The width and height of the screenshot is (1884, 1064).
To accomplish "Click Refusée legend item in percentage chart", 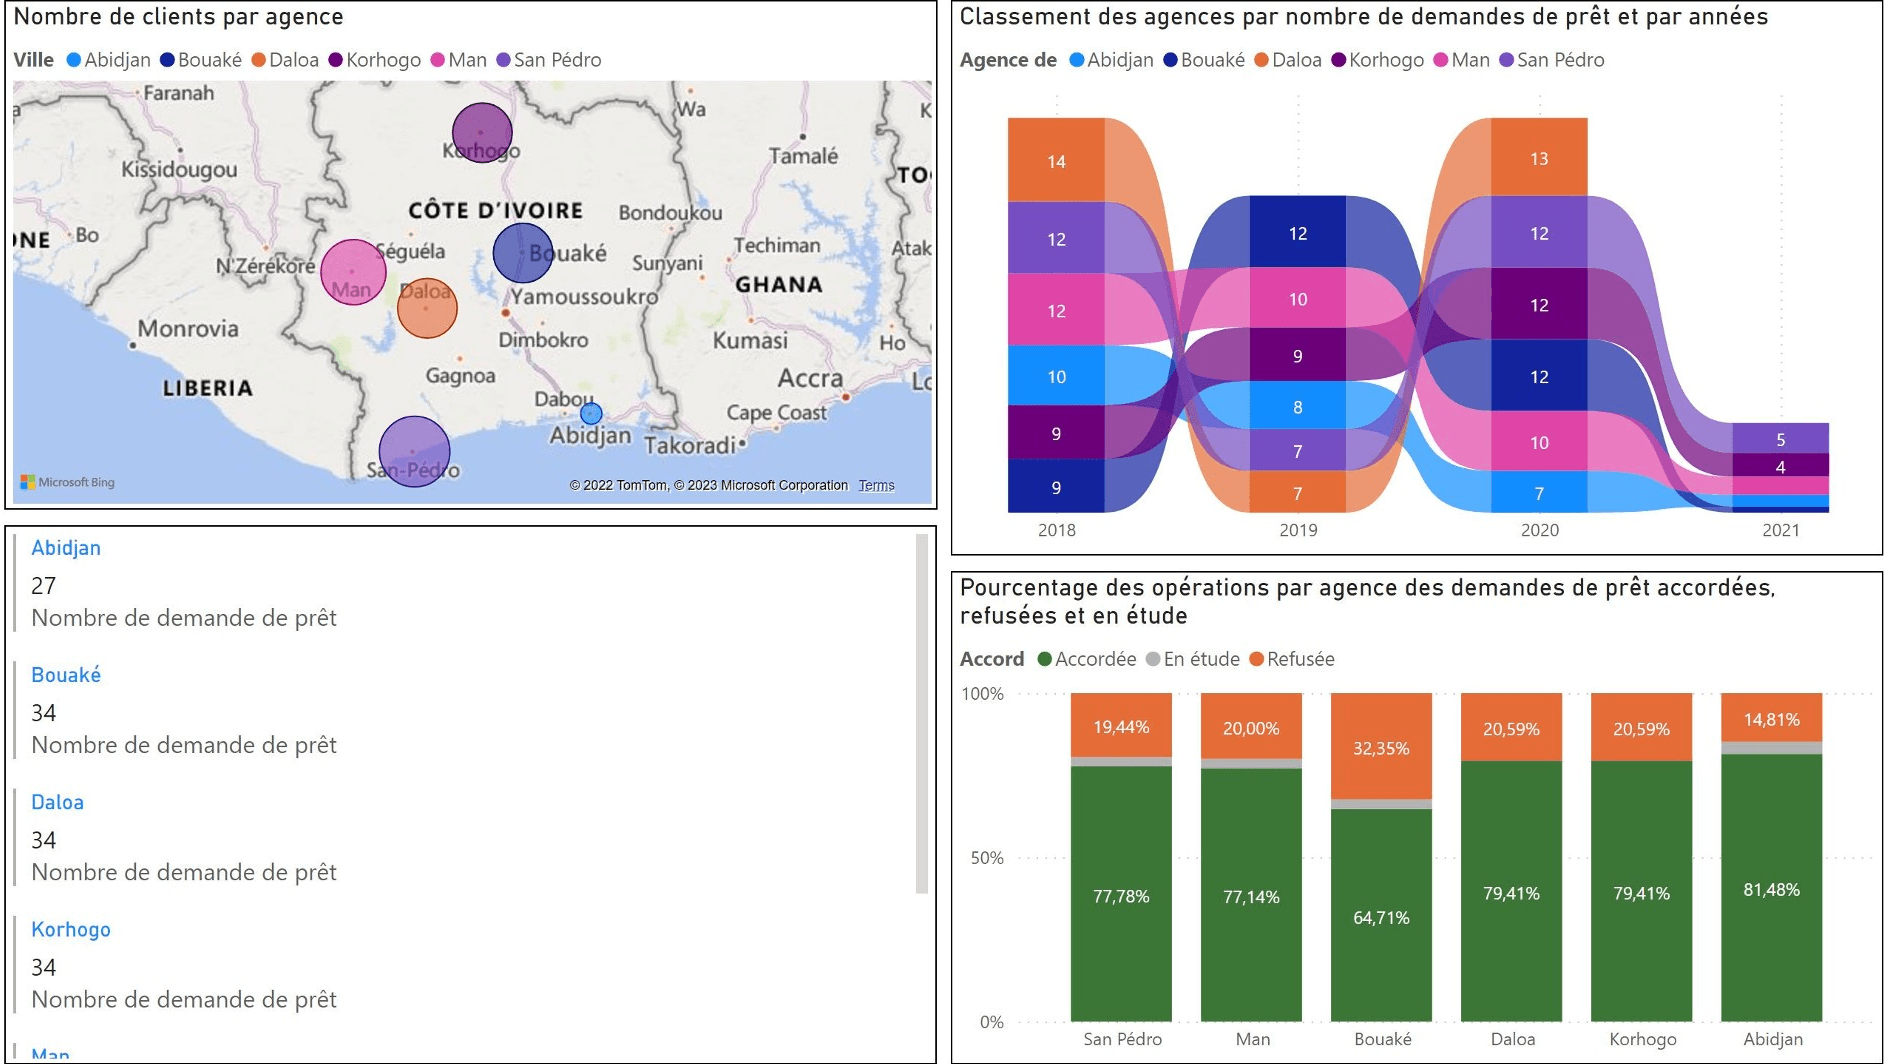I will point(1292,659).
